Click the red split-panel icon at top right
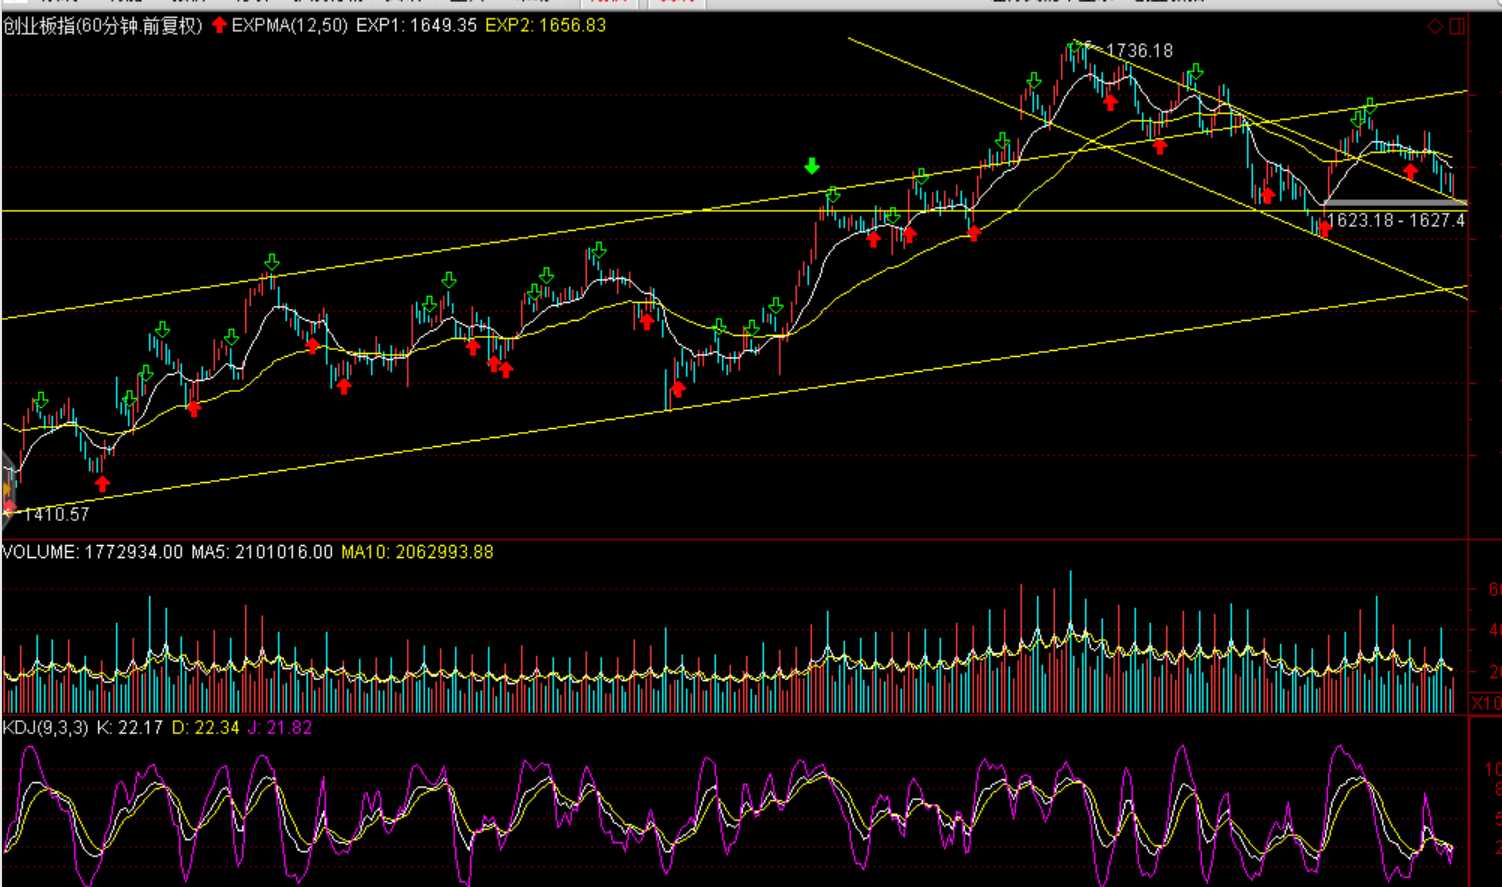This screenshot has height=887, width=1502. [x=1457, y=27]
